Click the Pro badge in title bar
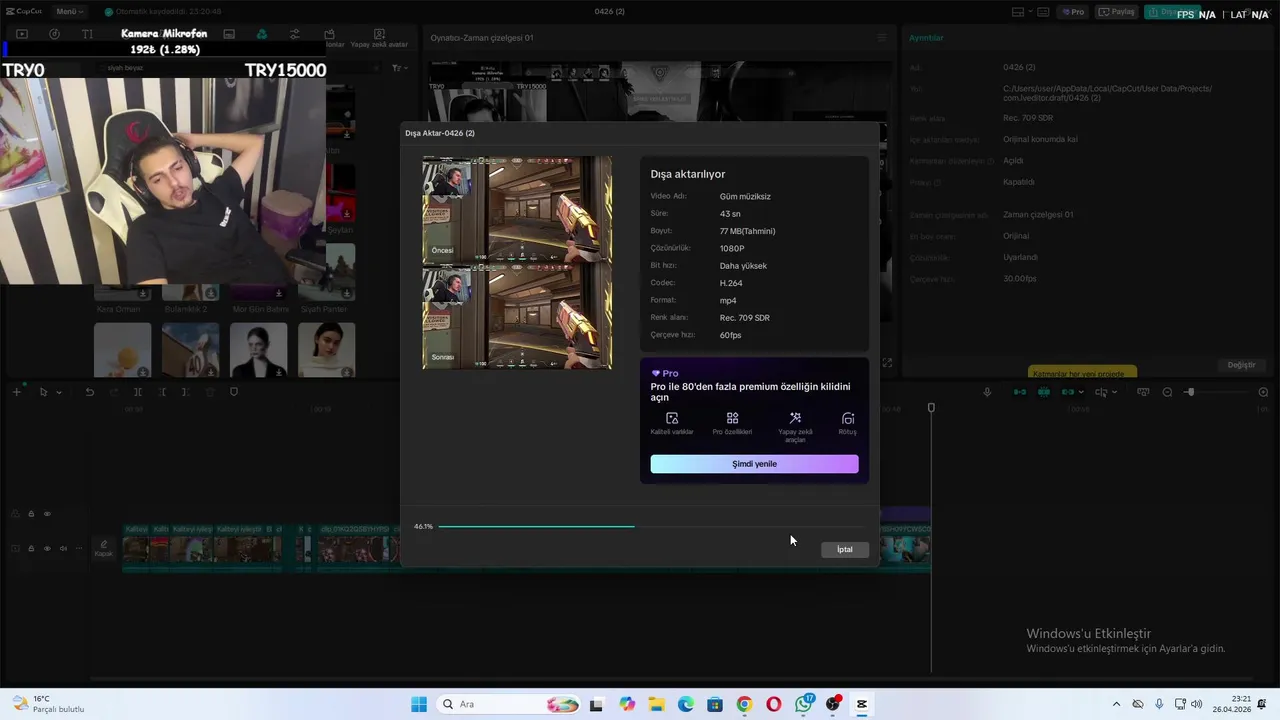The image size is (1280, 720). pyautogui.click(x=1074, y=12)
